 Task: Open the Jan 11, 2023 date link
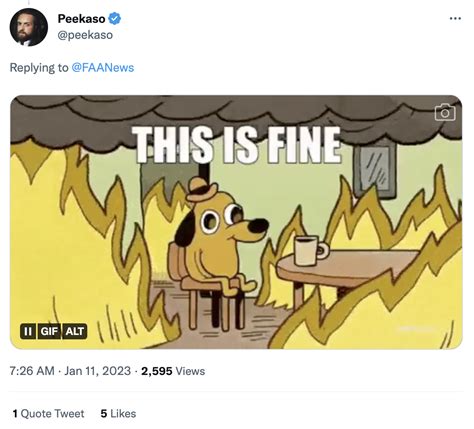(x=97, y=371)
